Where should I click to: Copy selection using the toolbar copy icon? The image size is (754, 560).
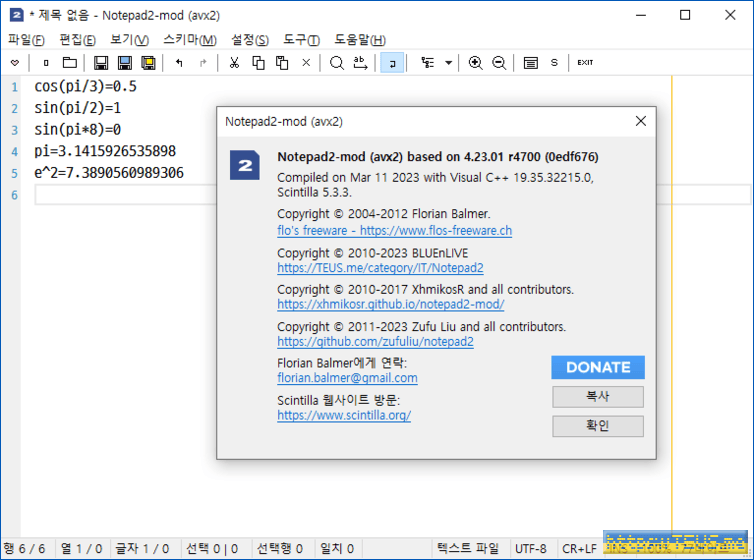pyautogui.click(x=258, y=63)
